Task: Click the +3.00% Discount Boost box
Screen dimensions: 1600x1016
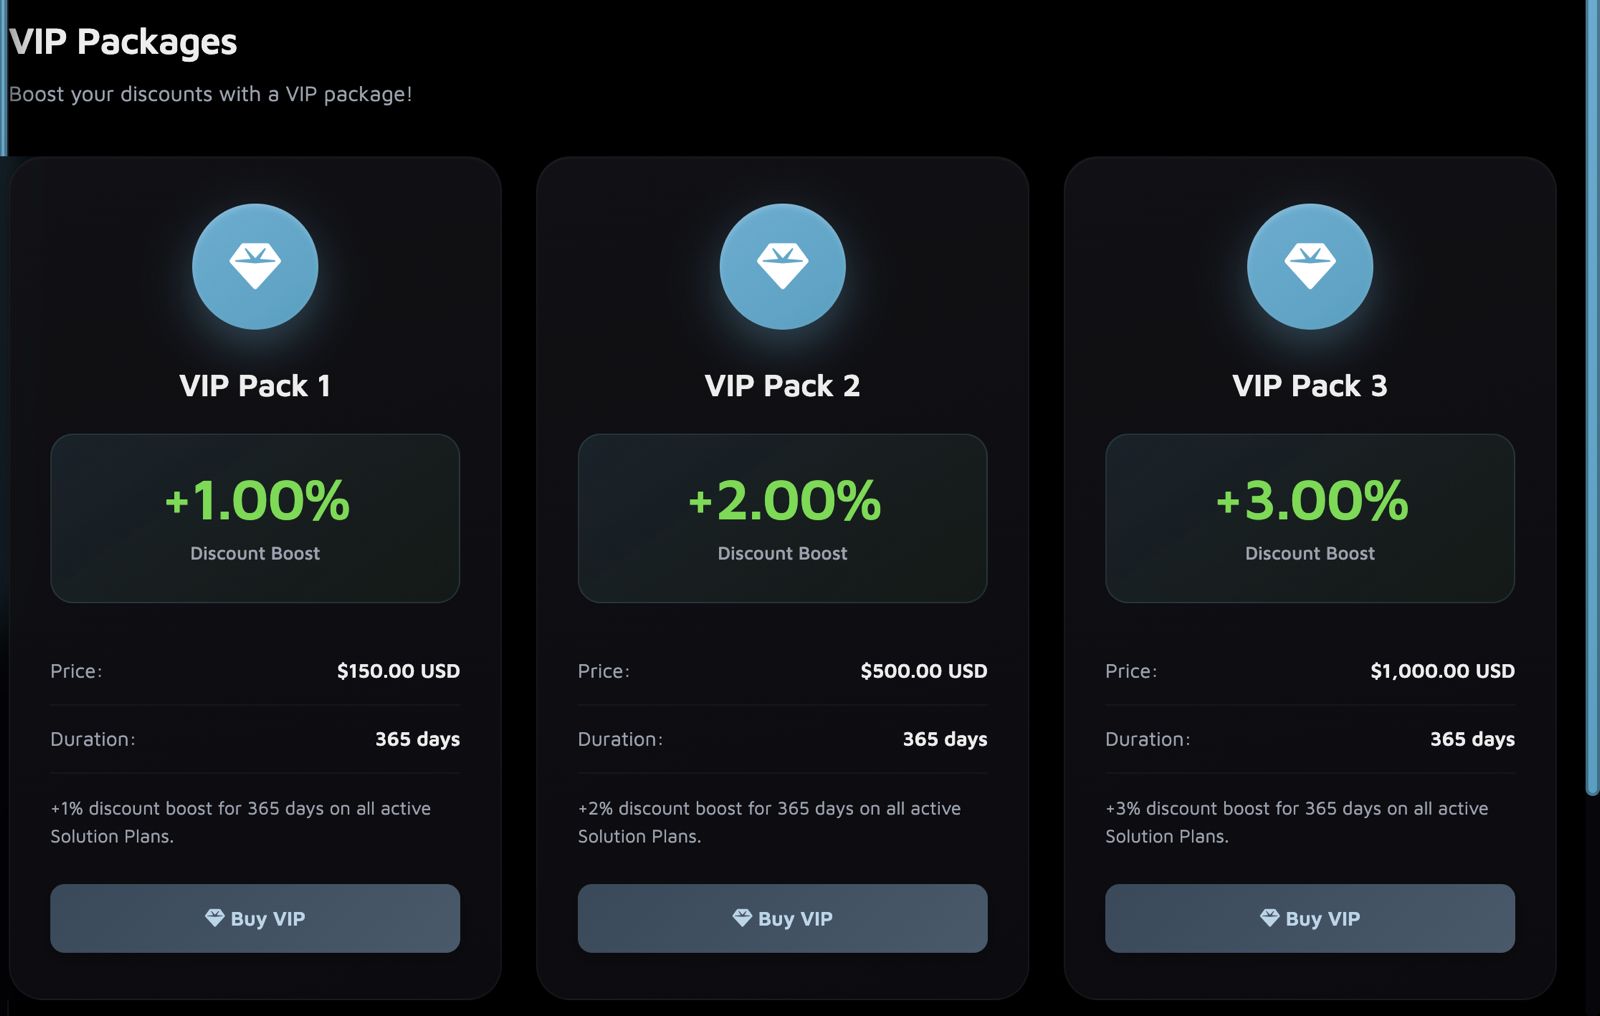Action: click(x=1309, y=518)
